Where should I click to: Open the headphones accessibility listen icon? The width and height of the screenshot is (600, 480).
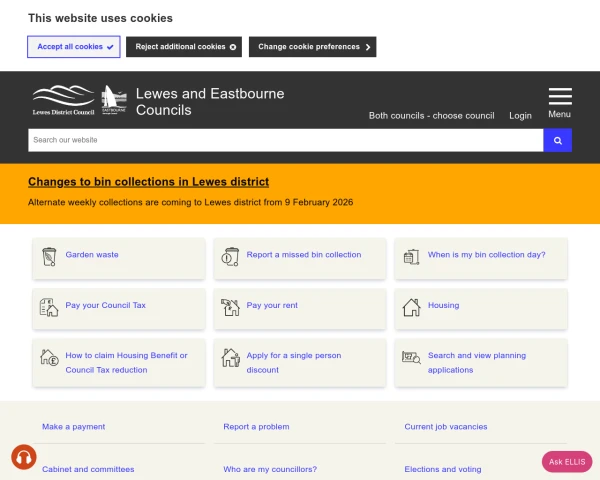tap(24, 457)
